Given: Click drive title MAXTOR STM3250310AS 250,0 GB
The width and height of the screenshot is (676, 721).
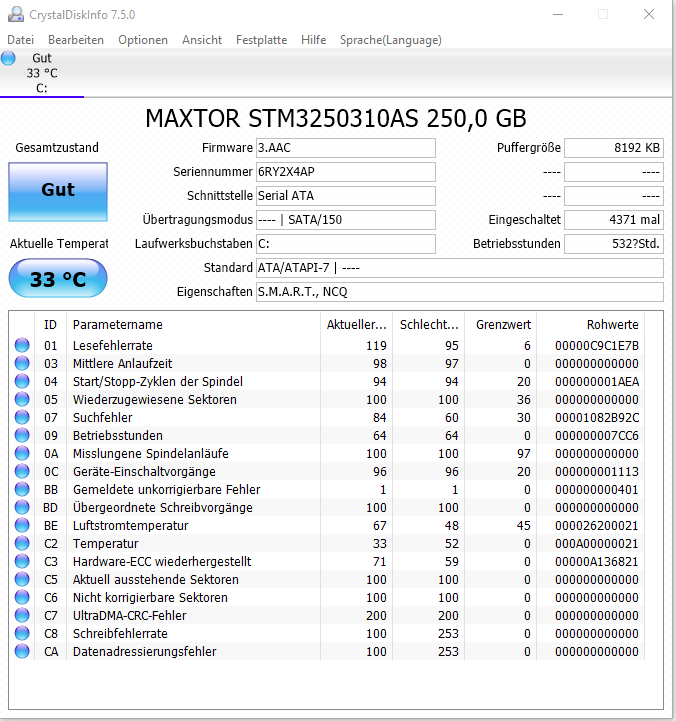Looking at the screenshot, I should (x=336, y=118).
